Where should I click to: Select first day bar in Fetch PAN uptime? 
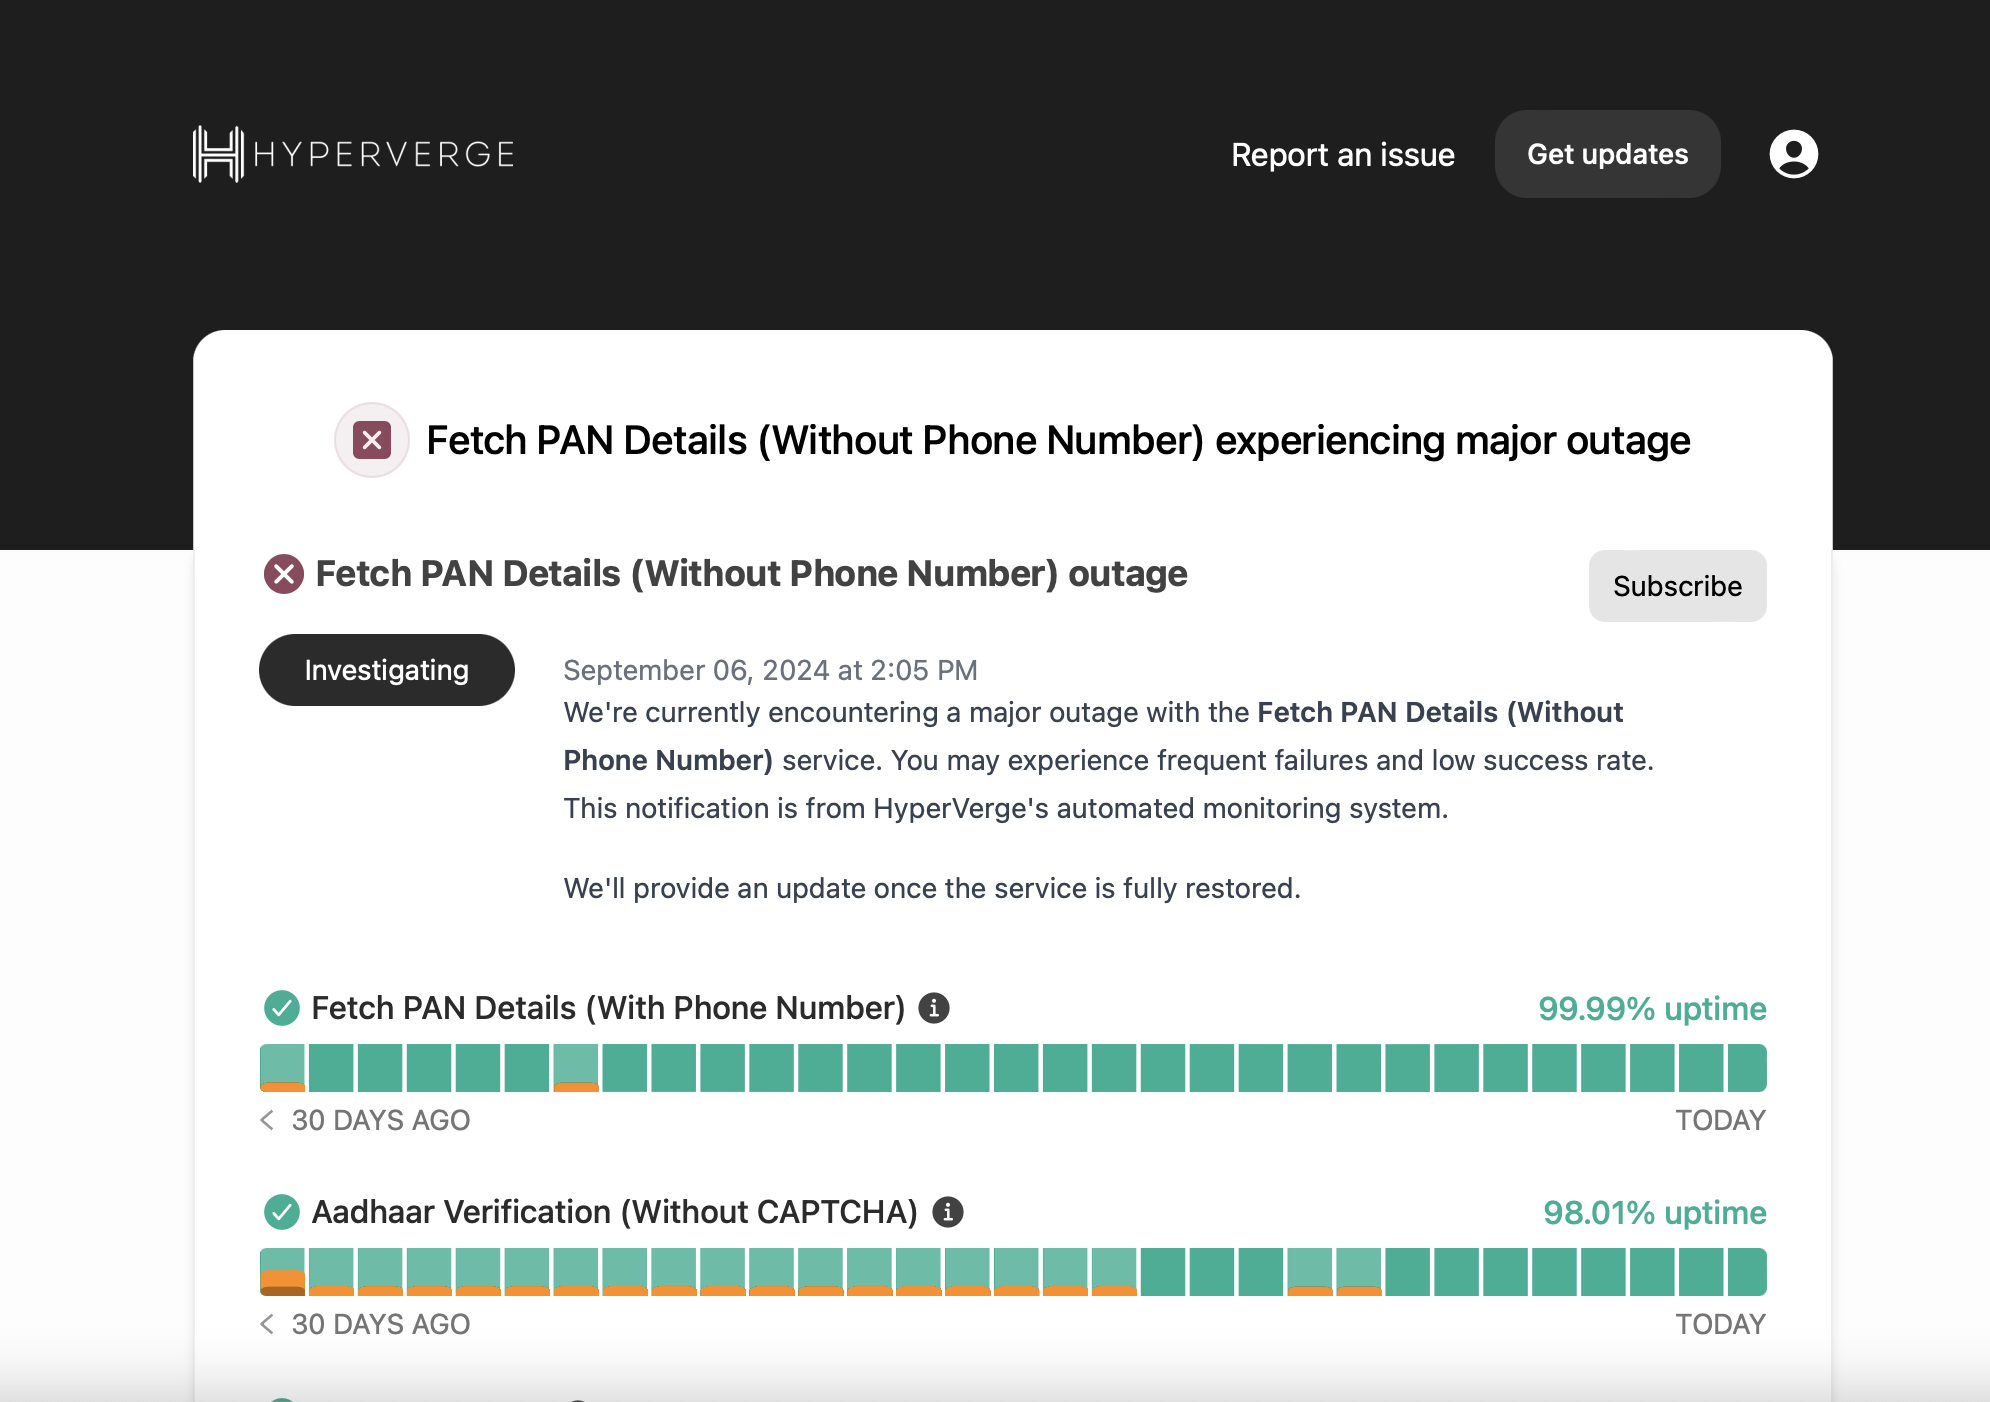[282, 1068]
